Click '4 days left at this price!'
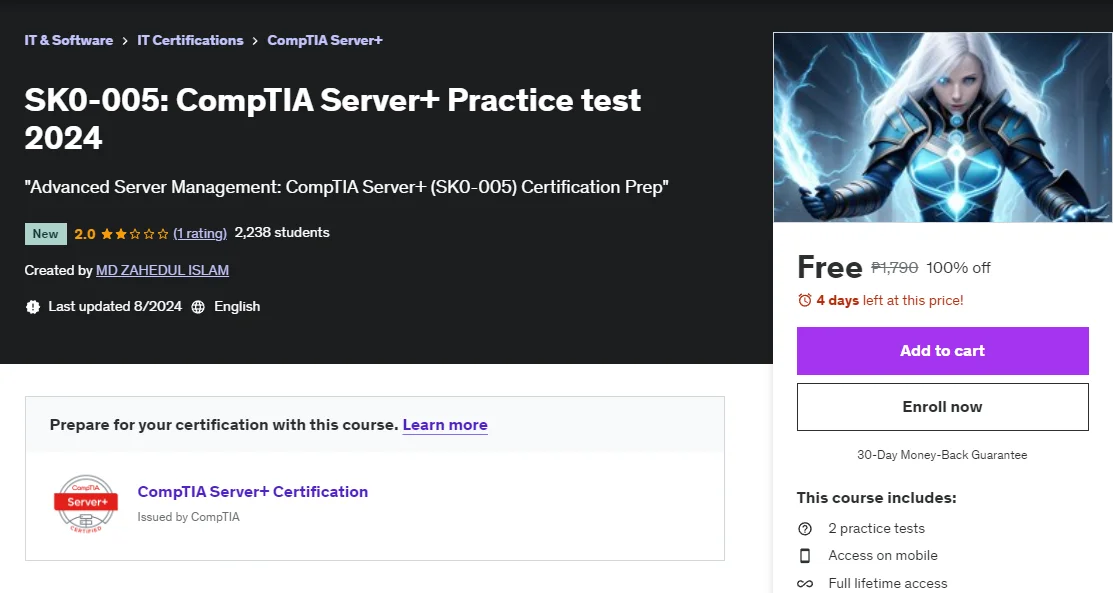The image size is (1113, 593). [889, 300]
